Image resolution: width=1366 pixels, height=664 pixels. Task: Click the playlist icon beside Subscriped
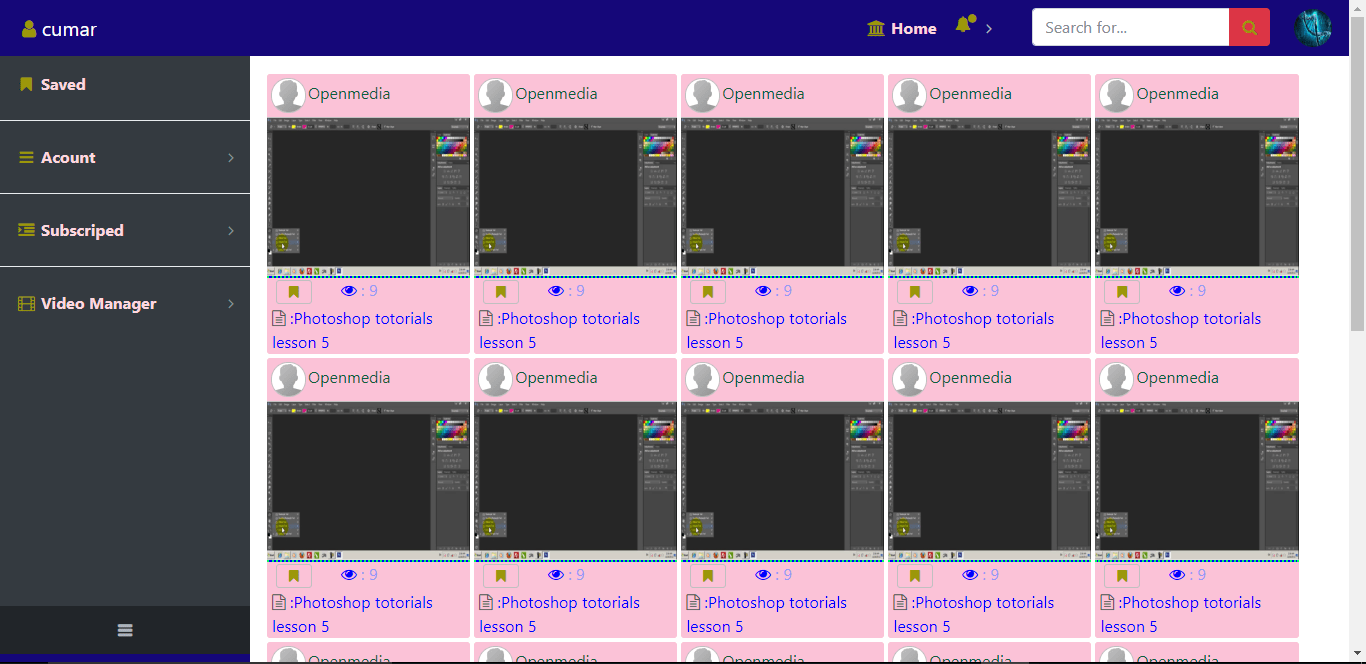(26, 230)
